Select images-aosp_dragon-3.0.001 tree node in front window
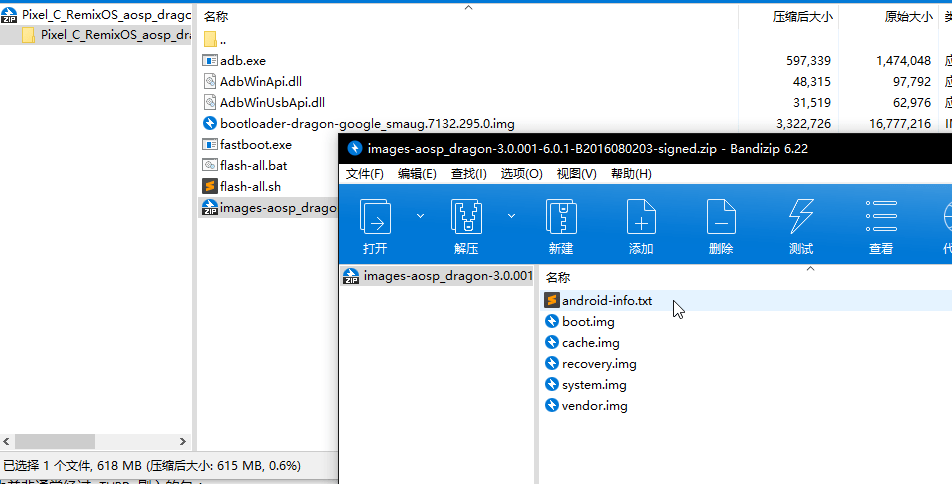The height and width of the screenshot is (484, 952). pos(437,276)
